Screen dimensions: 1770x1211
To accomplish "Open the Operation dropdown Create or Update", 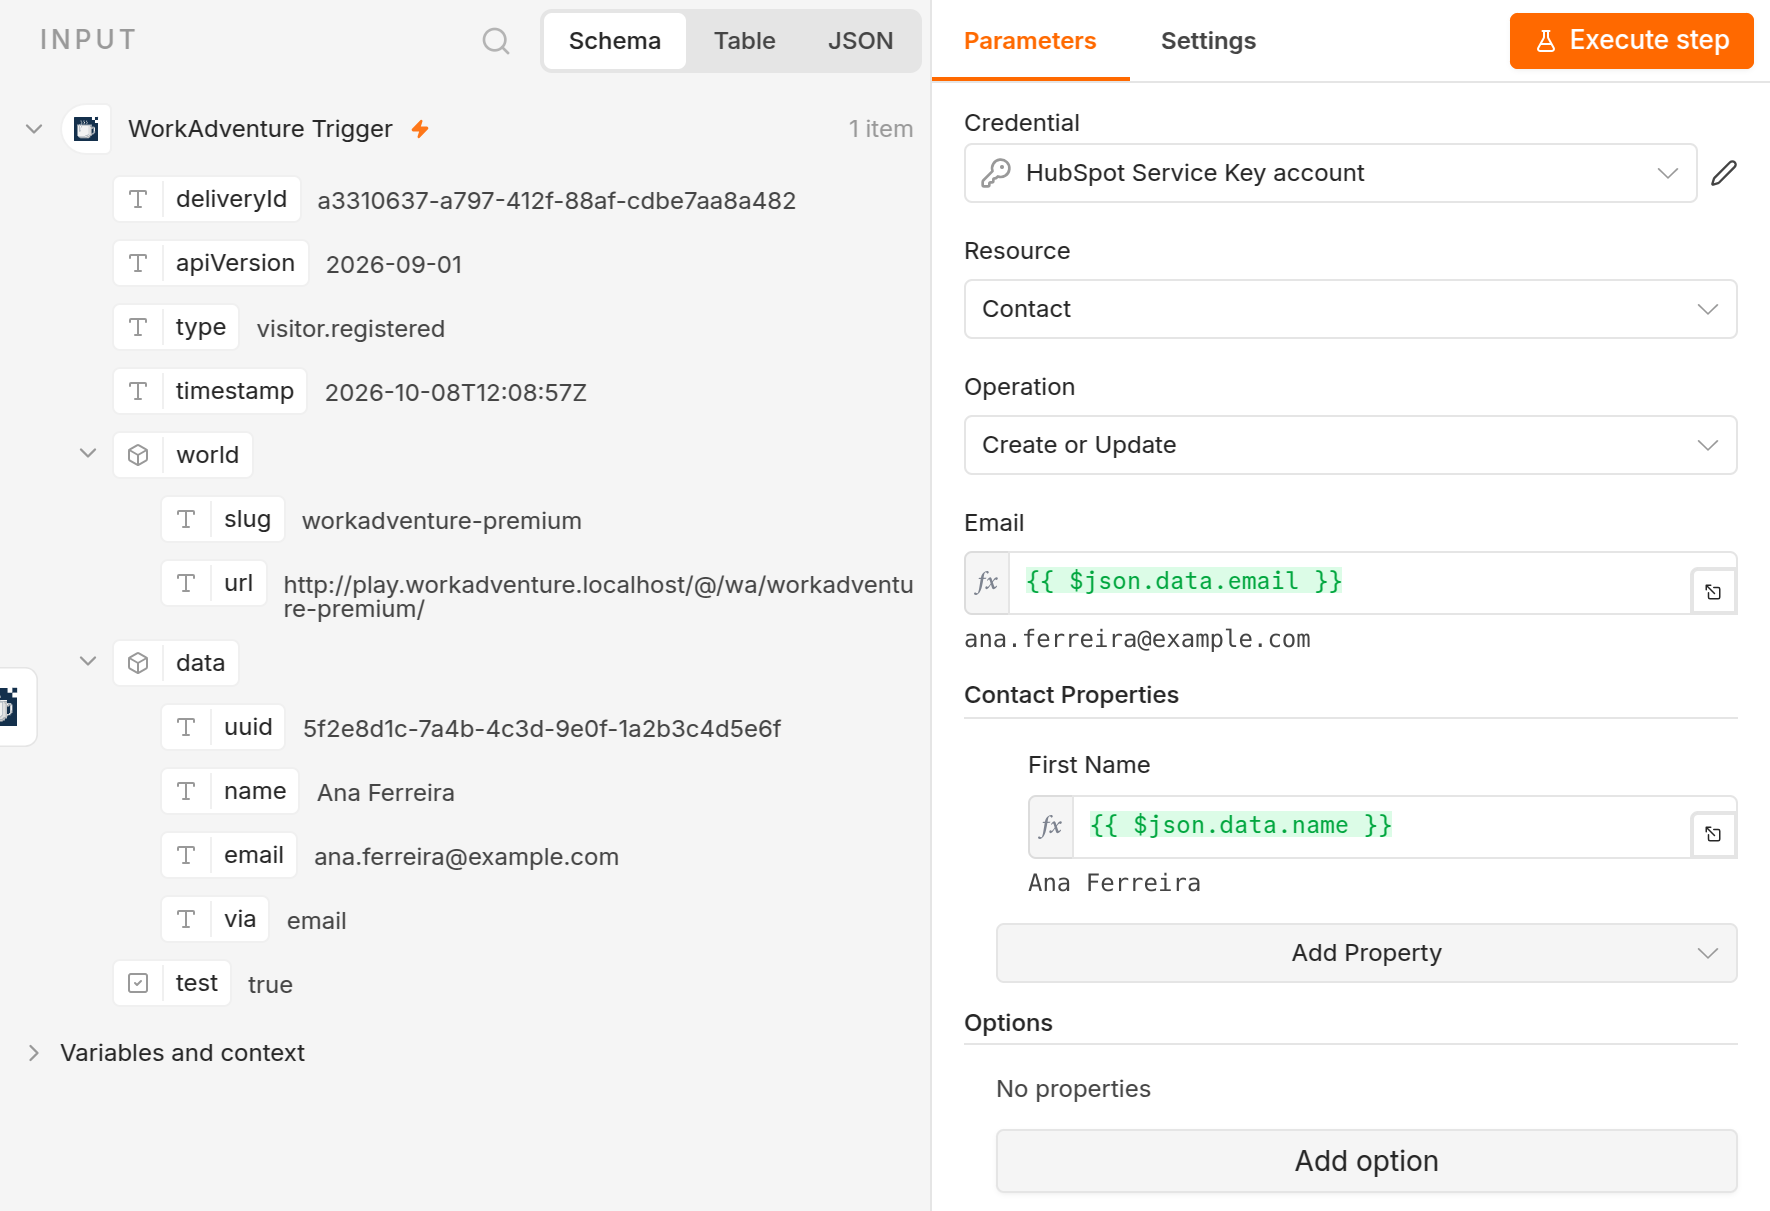I will pos(1350,445).
